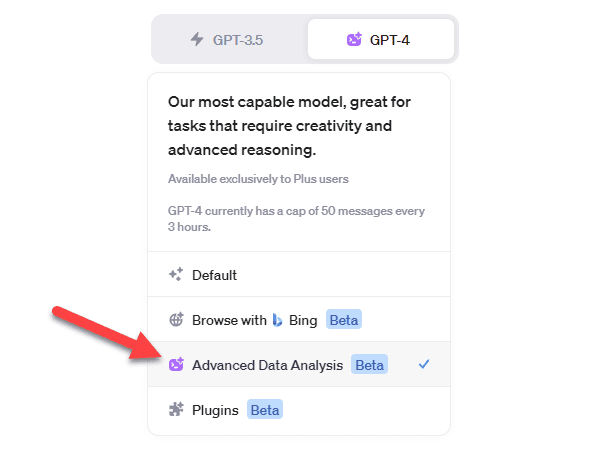611x470 pixels.
Task: Click the puzzle piece Plugins icon
Action: point(176,409)
